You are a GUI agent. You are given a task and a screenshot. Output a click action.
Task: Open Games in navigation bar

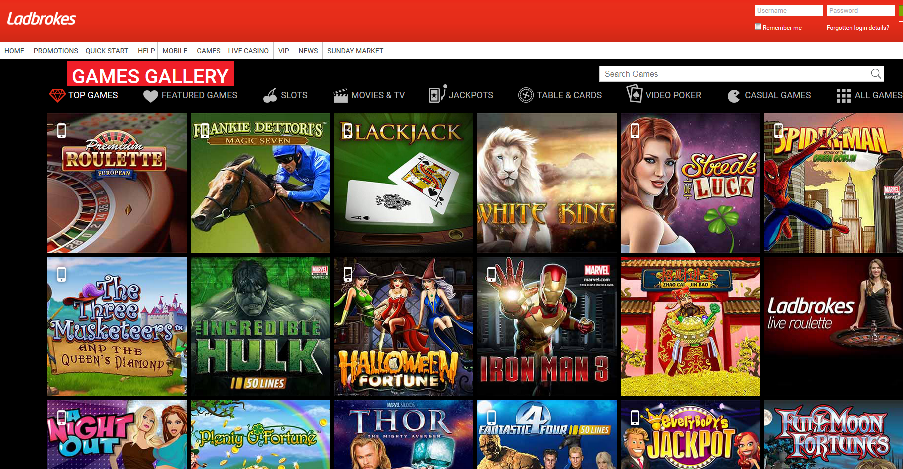tap(208, 51)
